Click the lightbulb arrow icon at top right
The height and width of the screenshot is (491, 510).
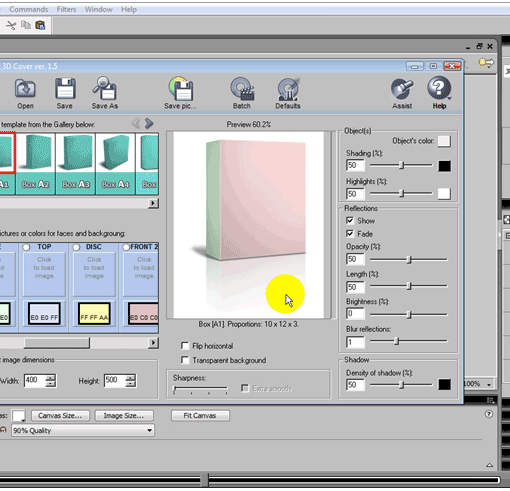tap(486, 62)
